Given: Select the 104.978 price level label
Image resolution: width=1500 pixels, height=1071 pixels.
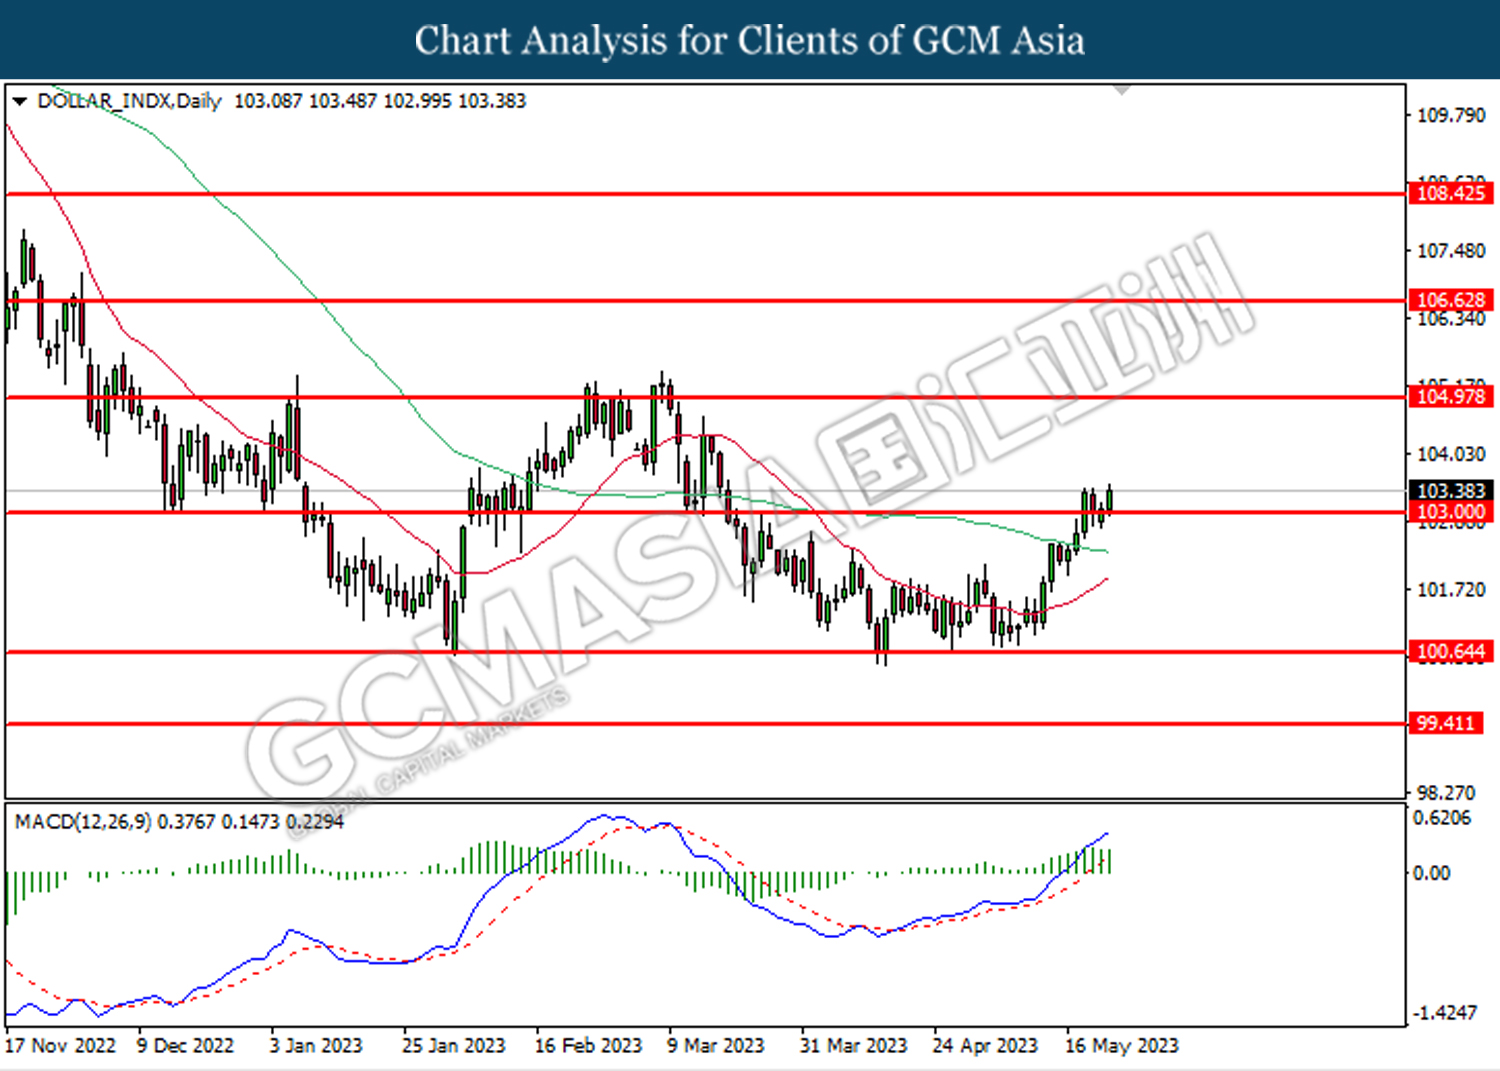Looking at the screenshot, I should click(x=1451, y=396).
